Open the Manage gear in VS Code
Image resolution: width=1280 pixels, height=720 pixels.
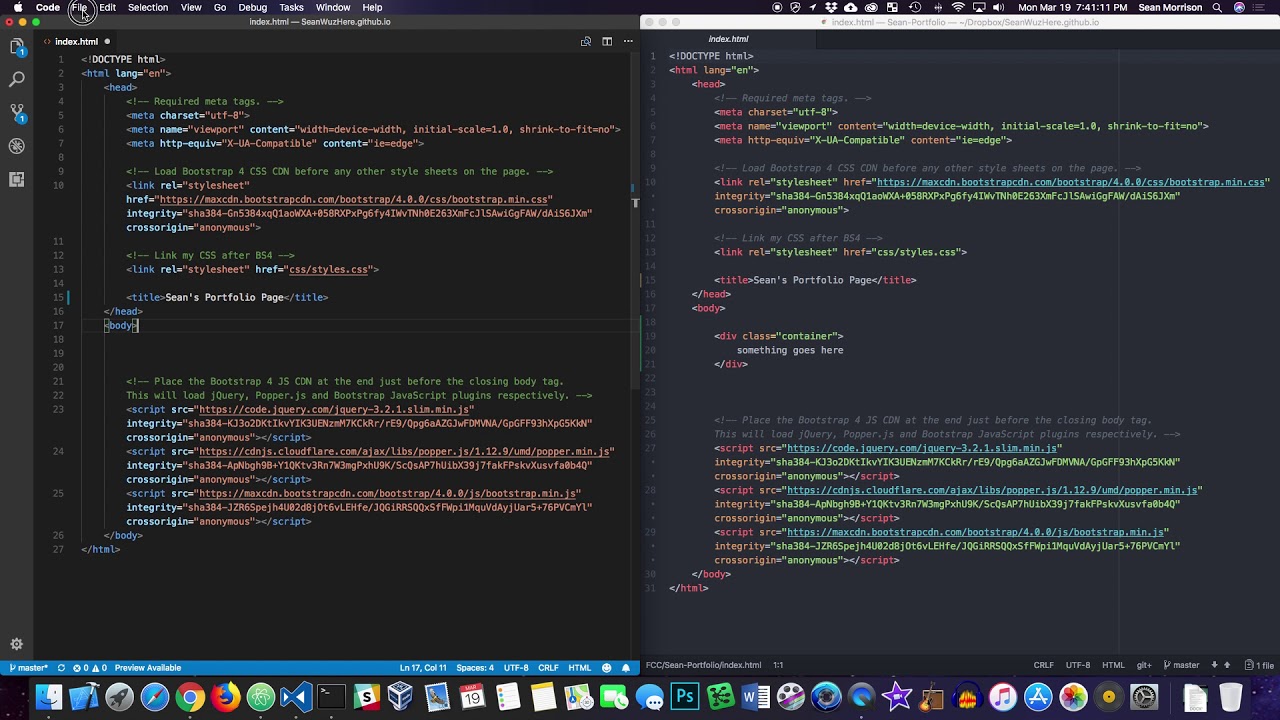[x=17, y=645]
